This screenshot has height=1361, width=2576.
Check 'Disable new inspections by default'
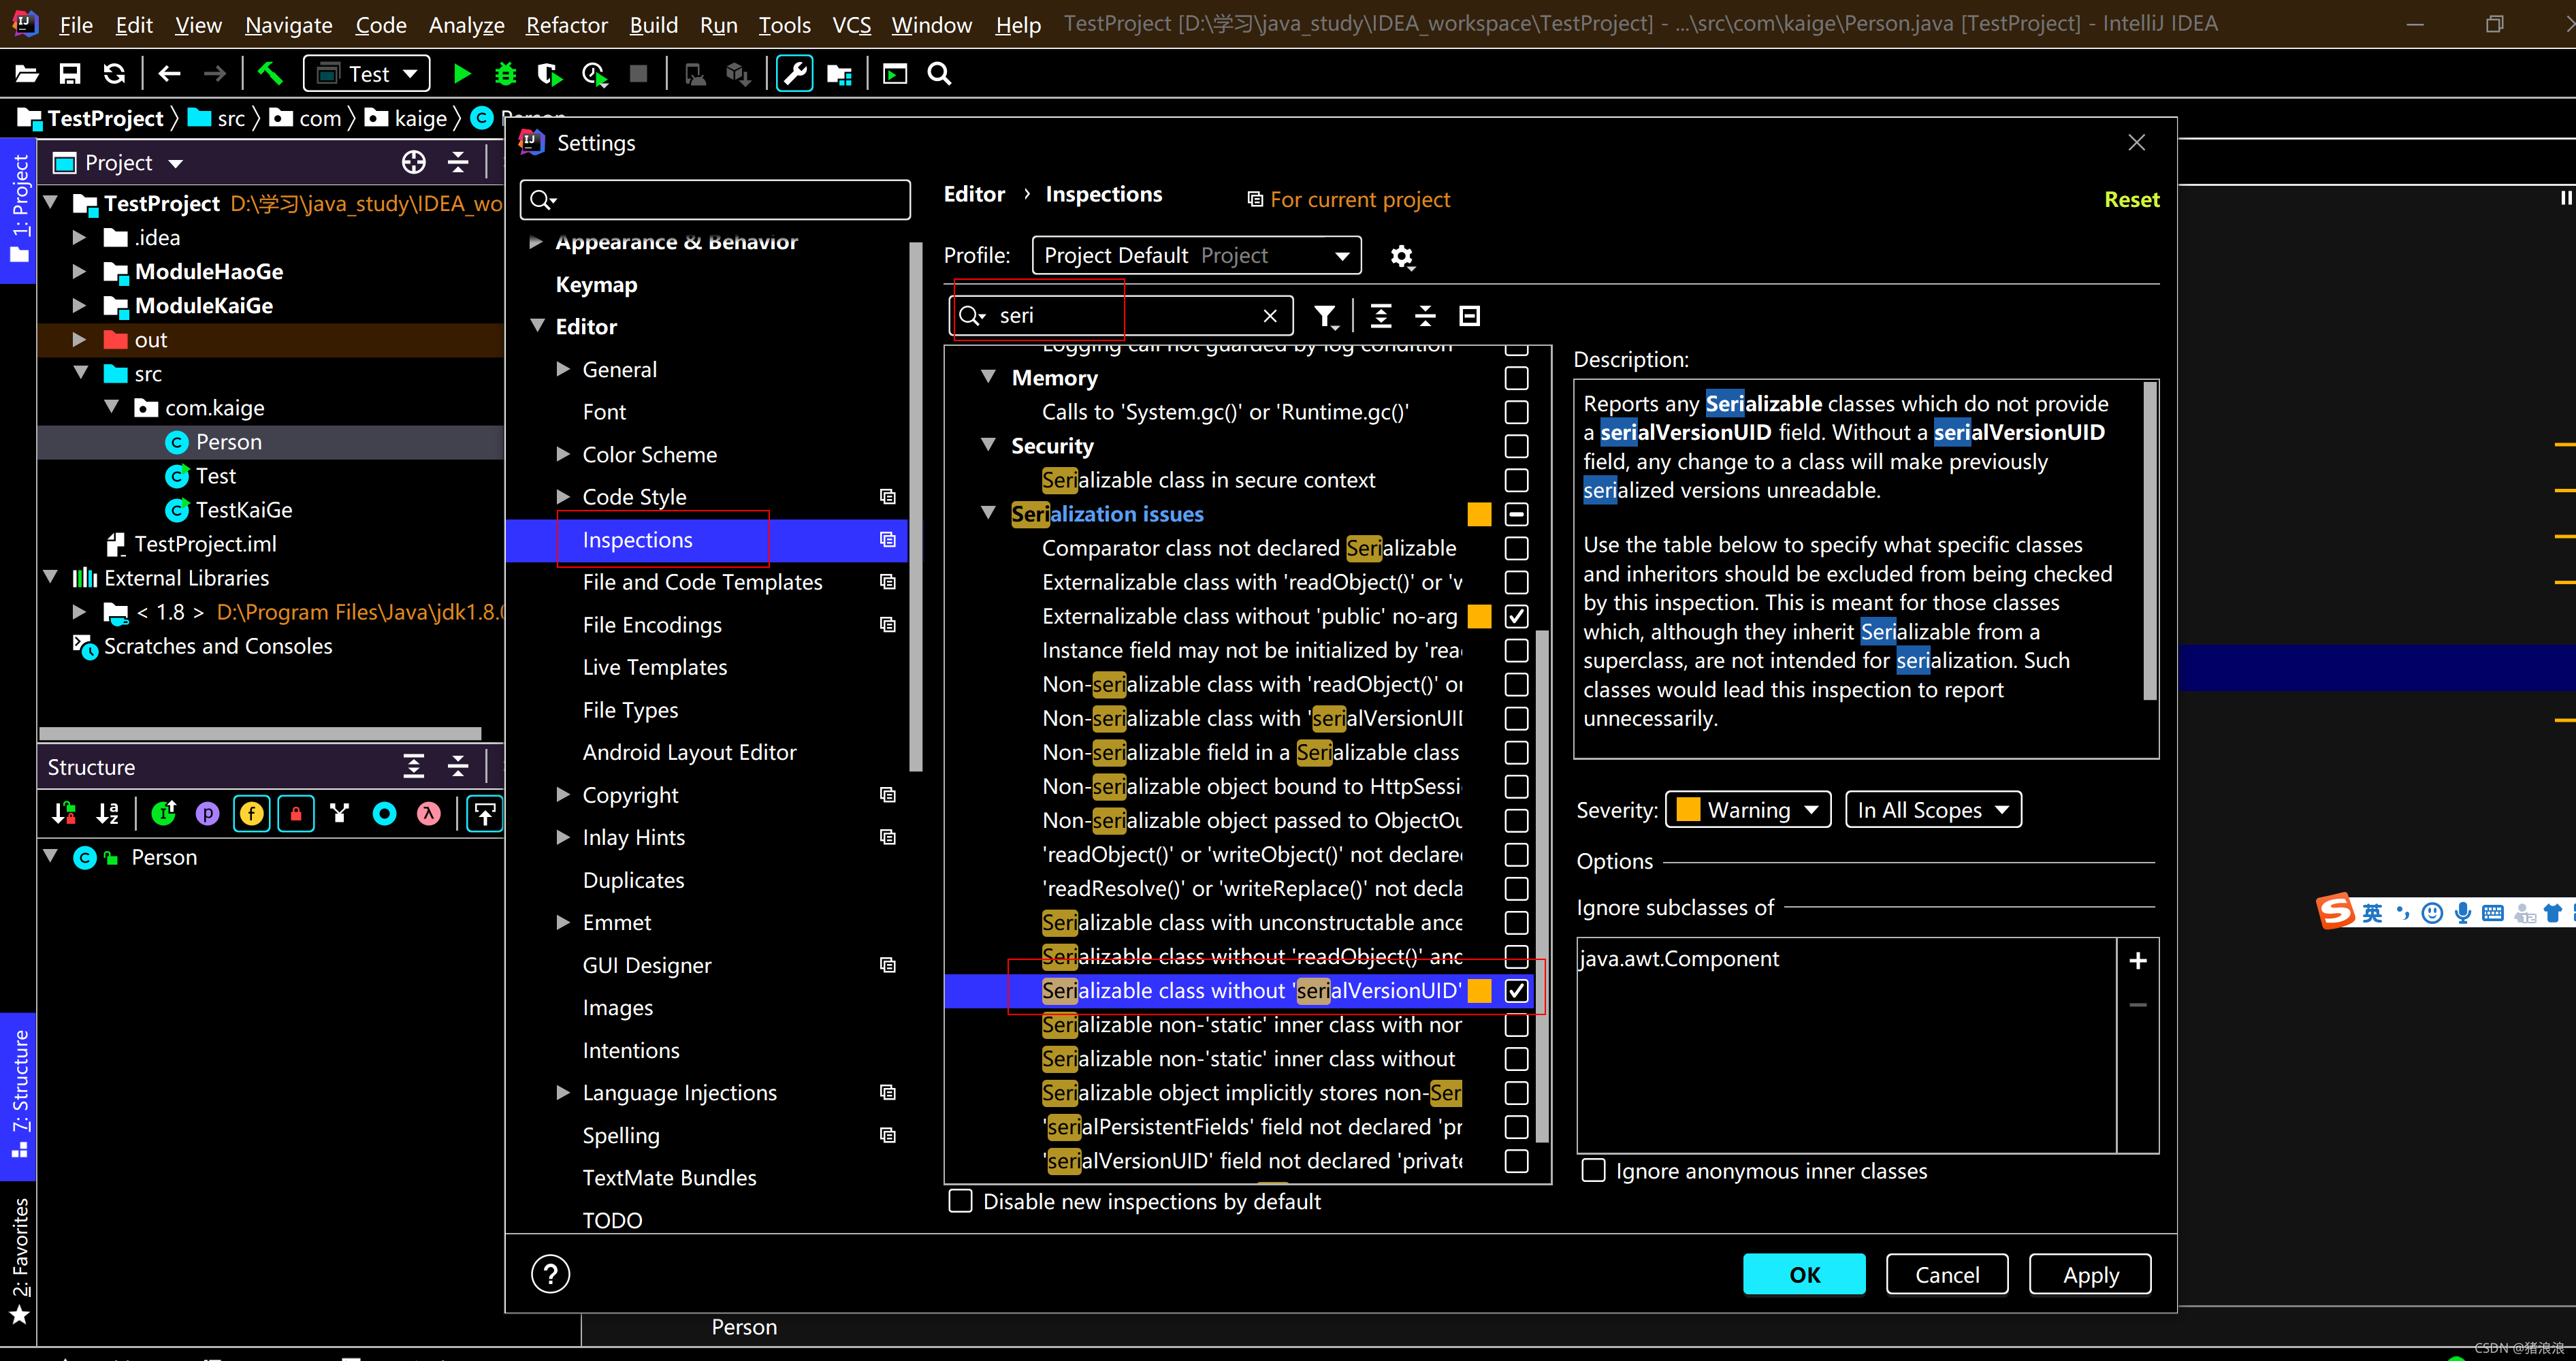coord(961,1201)
